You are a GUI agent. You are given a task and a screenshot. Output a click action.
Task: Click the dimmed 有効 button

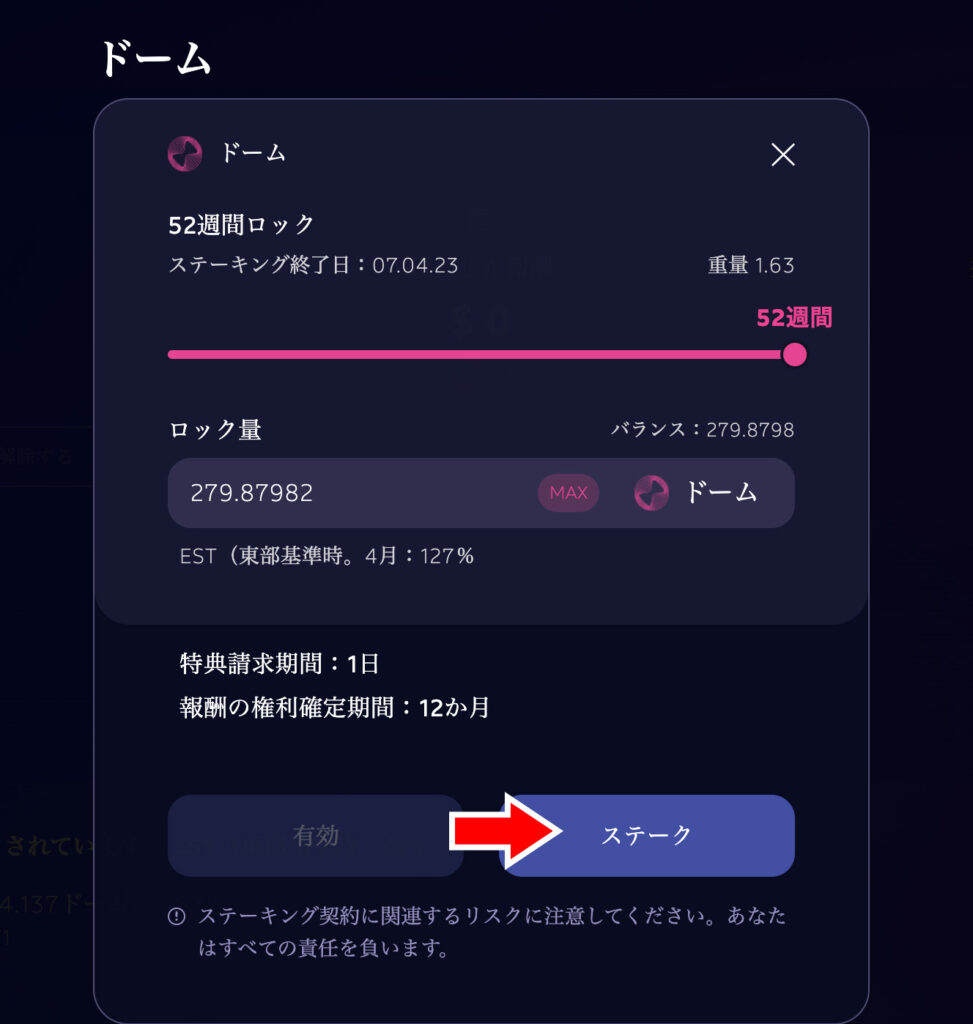pos(315,835)
